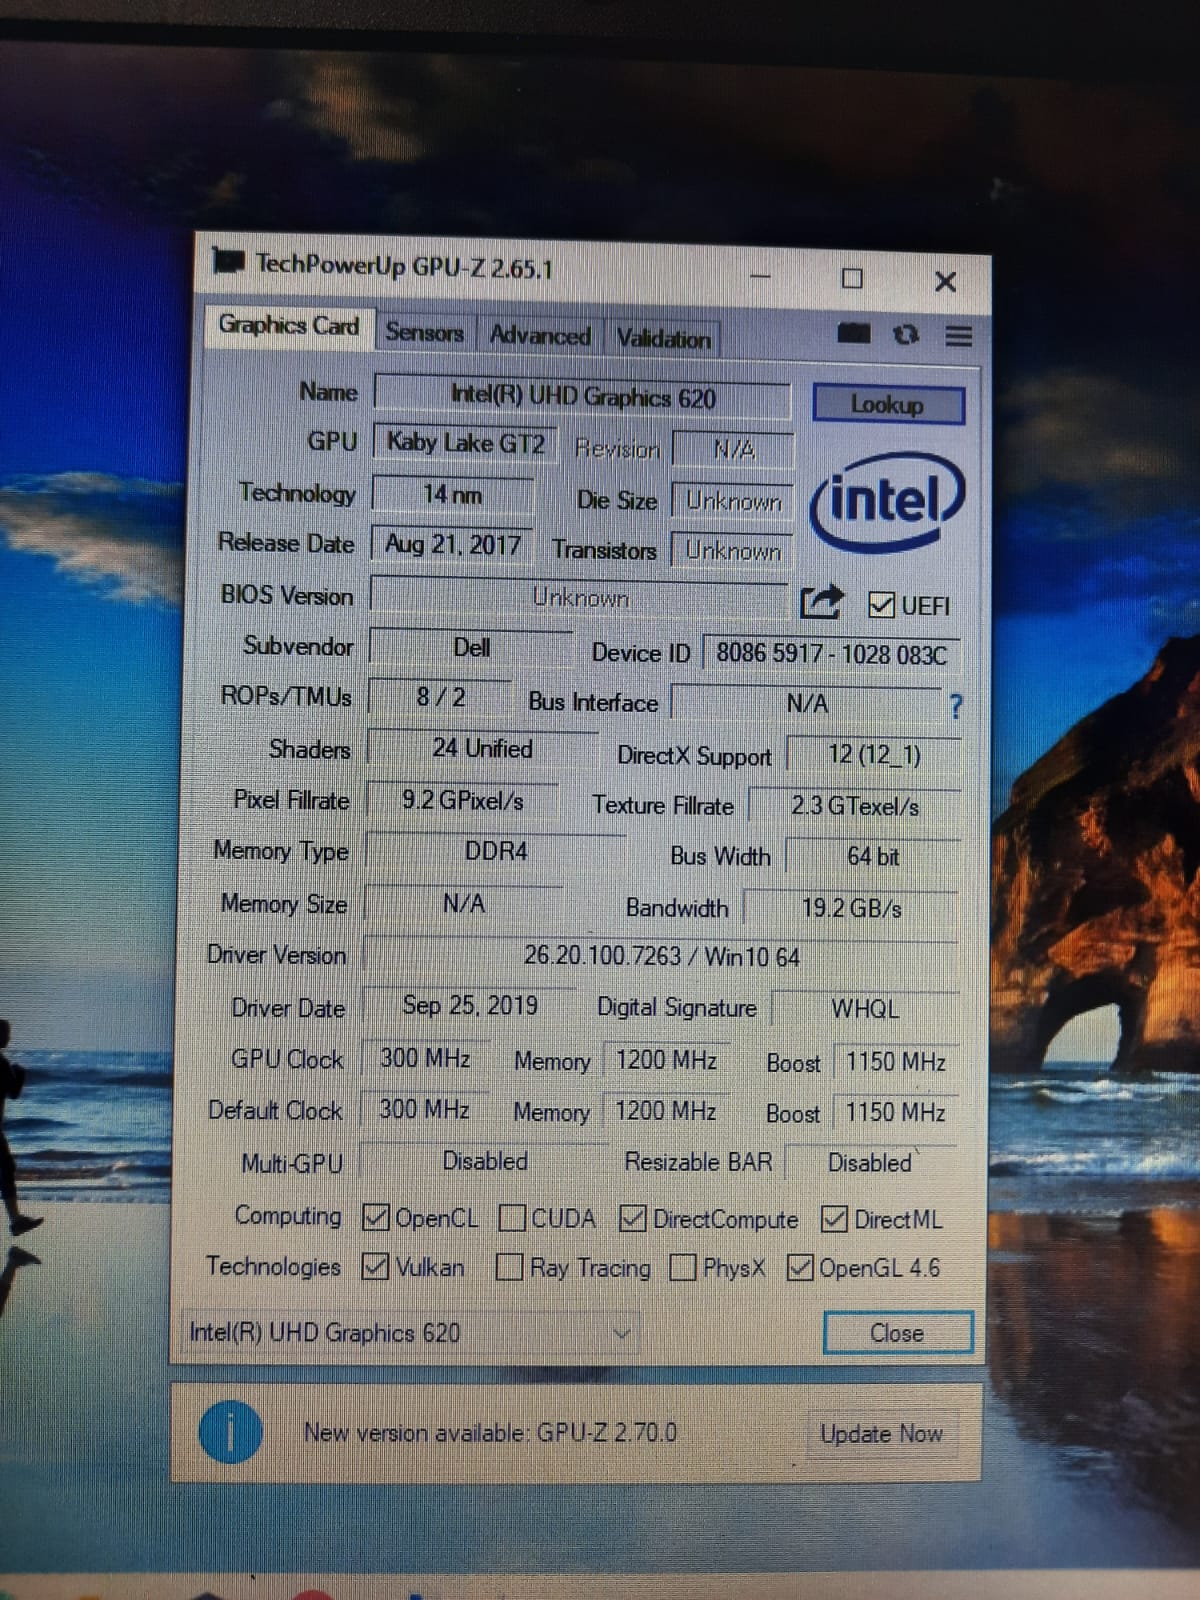Click the Name field Intel(R) UHD Graphics 620
The height and width of the screenshot is (1600, 1200).
[583, 397]
